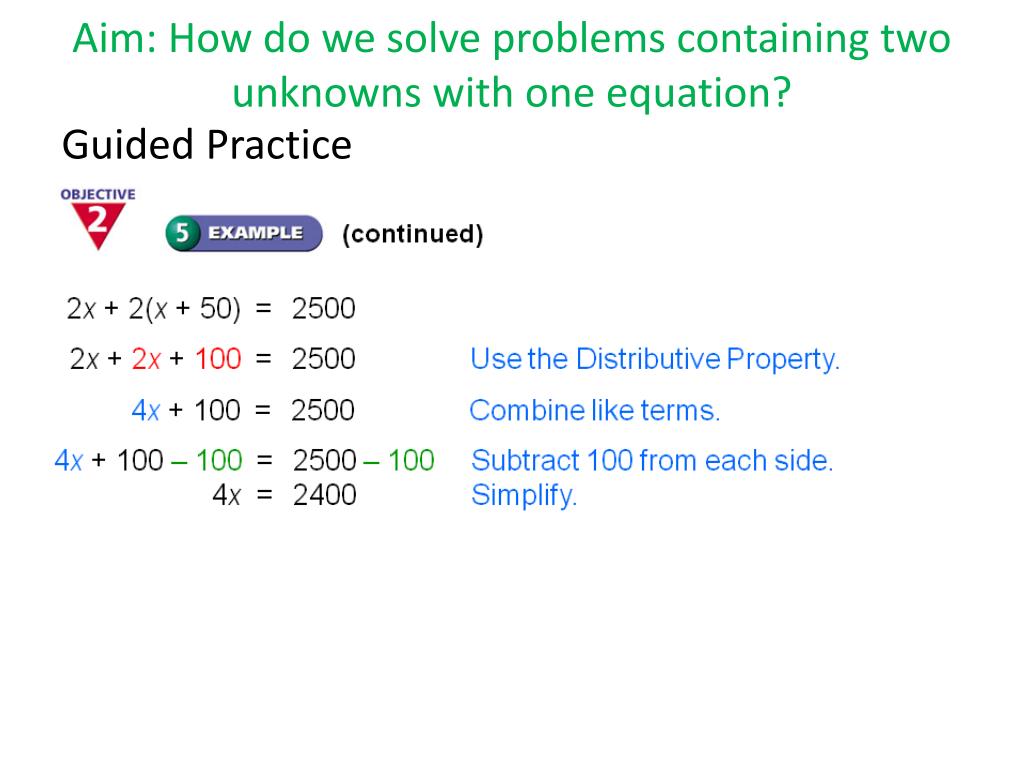
Task: Click 'Use the Distributive Property.' note
Action: tap(655, 359)
